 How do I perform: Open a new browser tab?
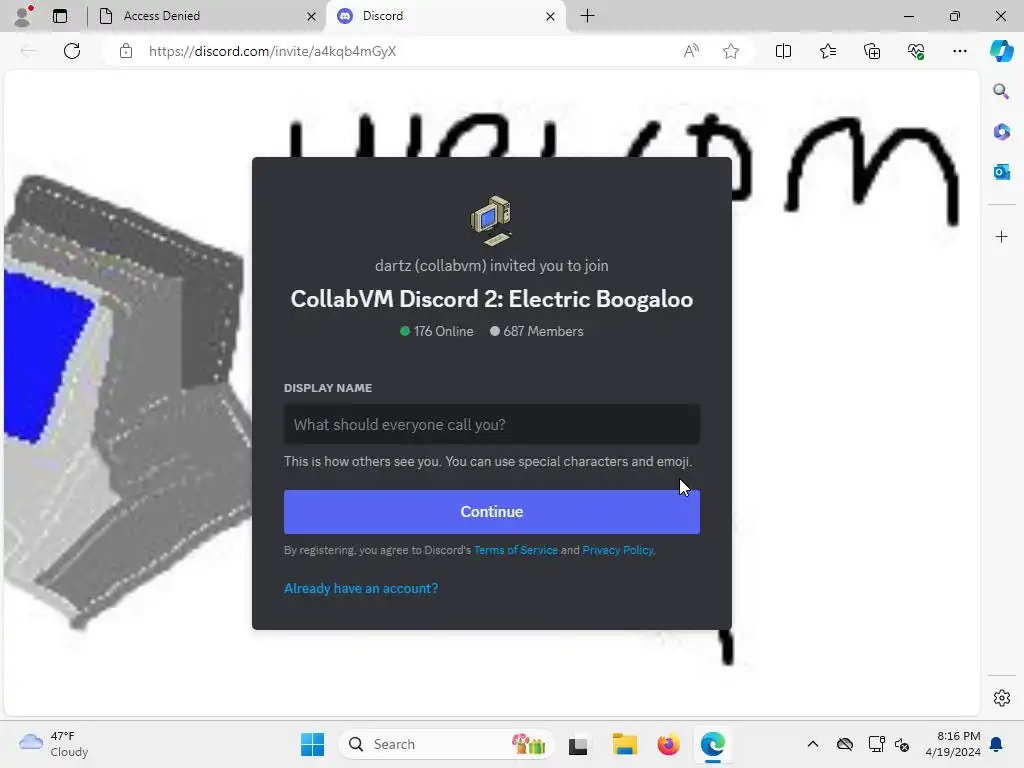click(x=587, y=16)
